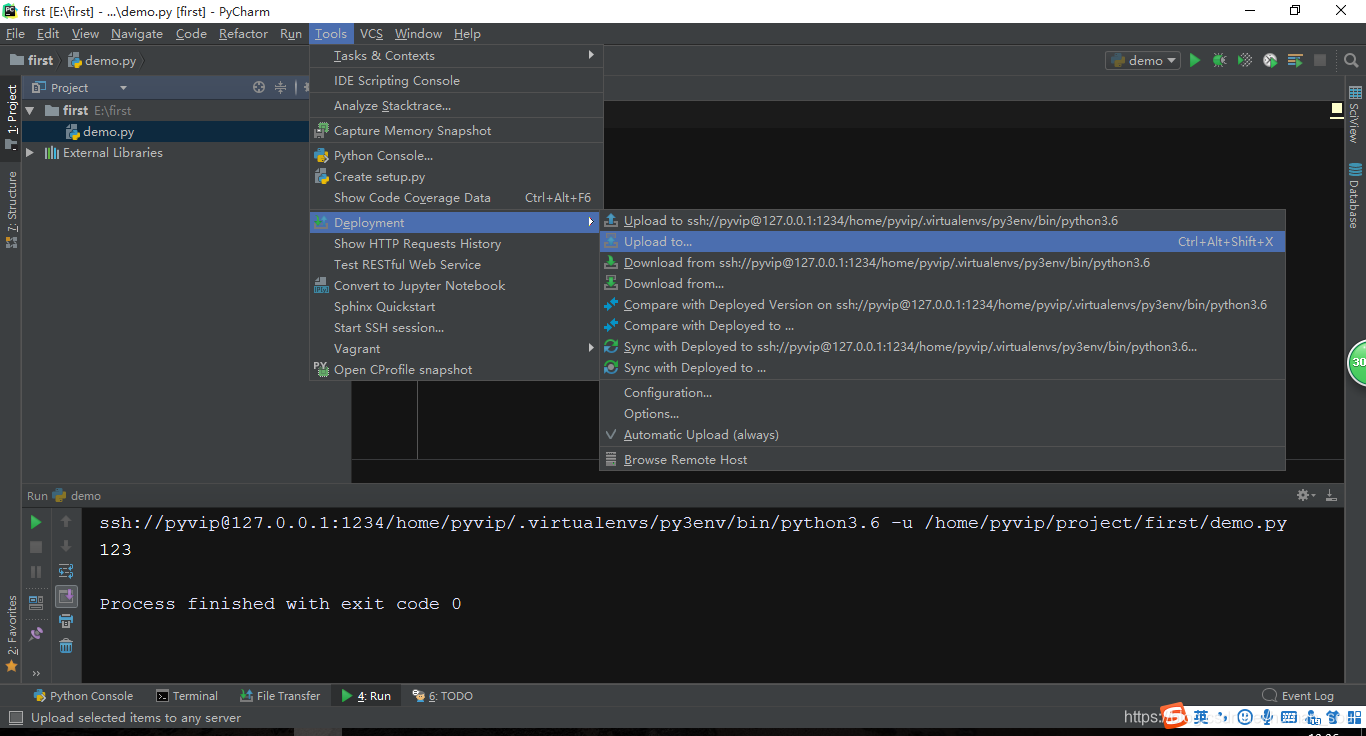Expand the External Libraries node
The image size is (1366, 736).
[30, 153]
